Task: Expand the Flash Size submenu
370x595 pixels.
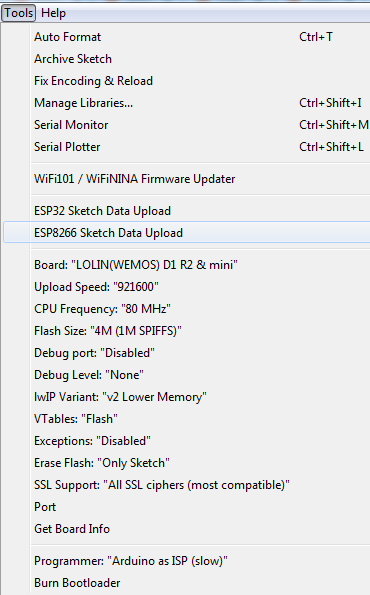Action: point(186,331)
